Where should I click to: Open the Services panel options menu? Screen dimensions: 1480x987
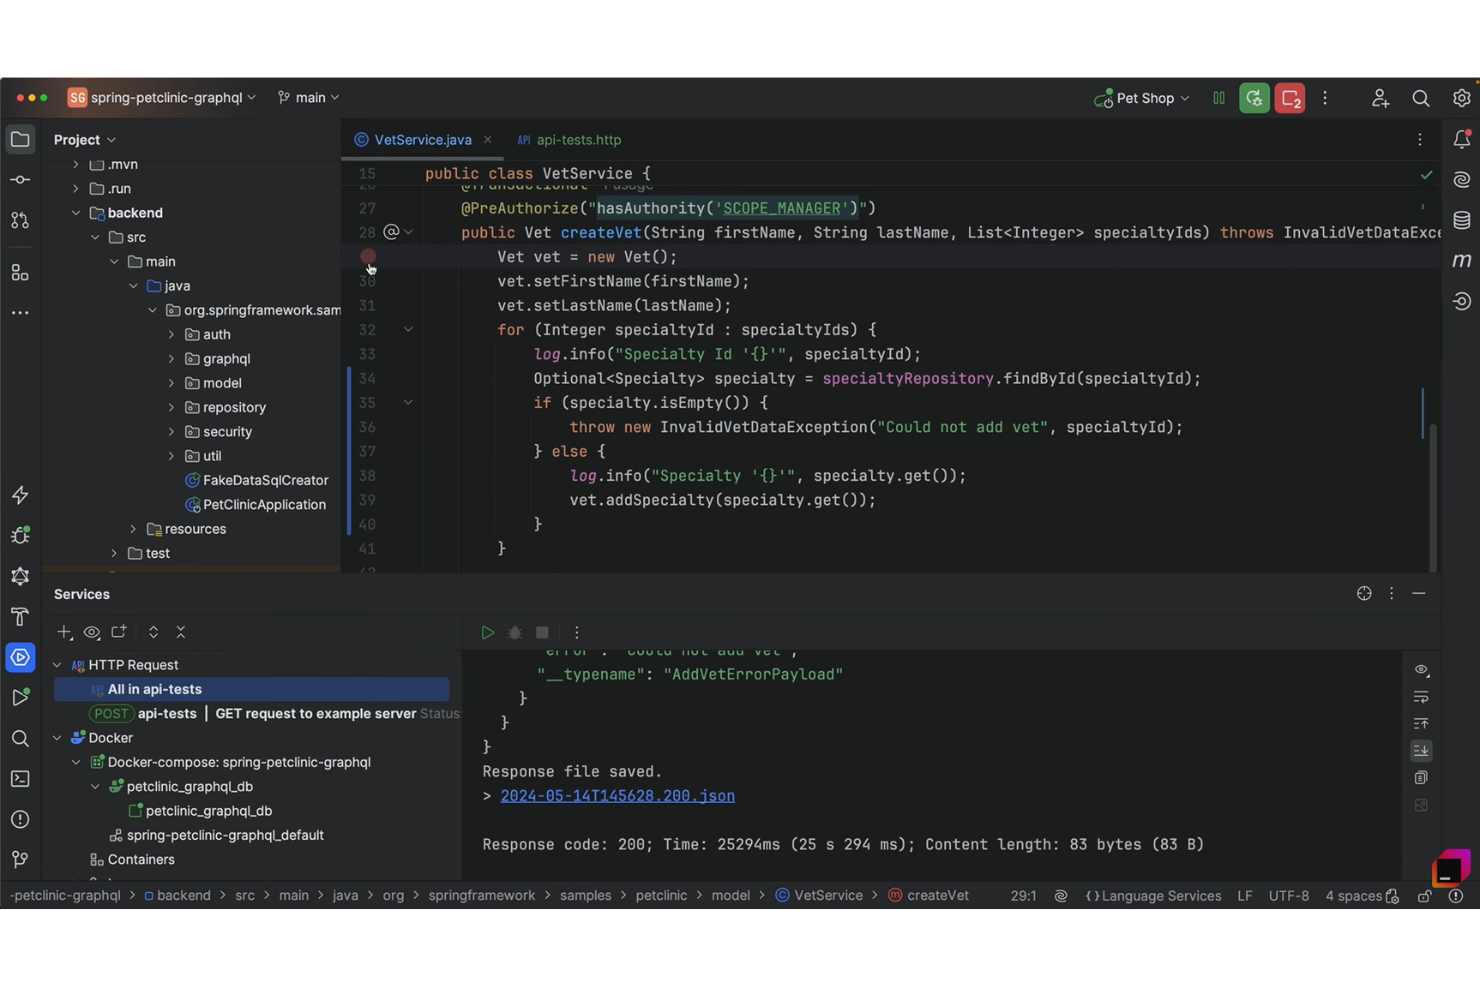click(1391, 594)
